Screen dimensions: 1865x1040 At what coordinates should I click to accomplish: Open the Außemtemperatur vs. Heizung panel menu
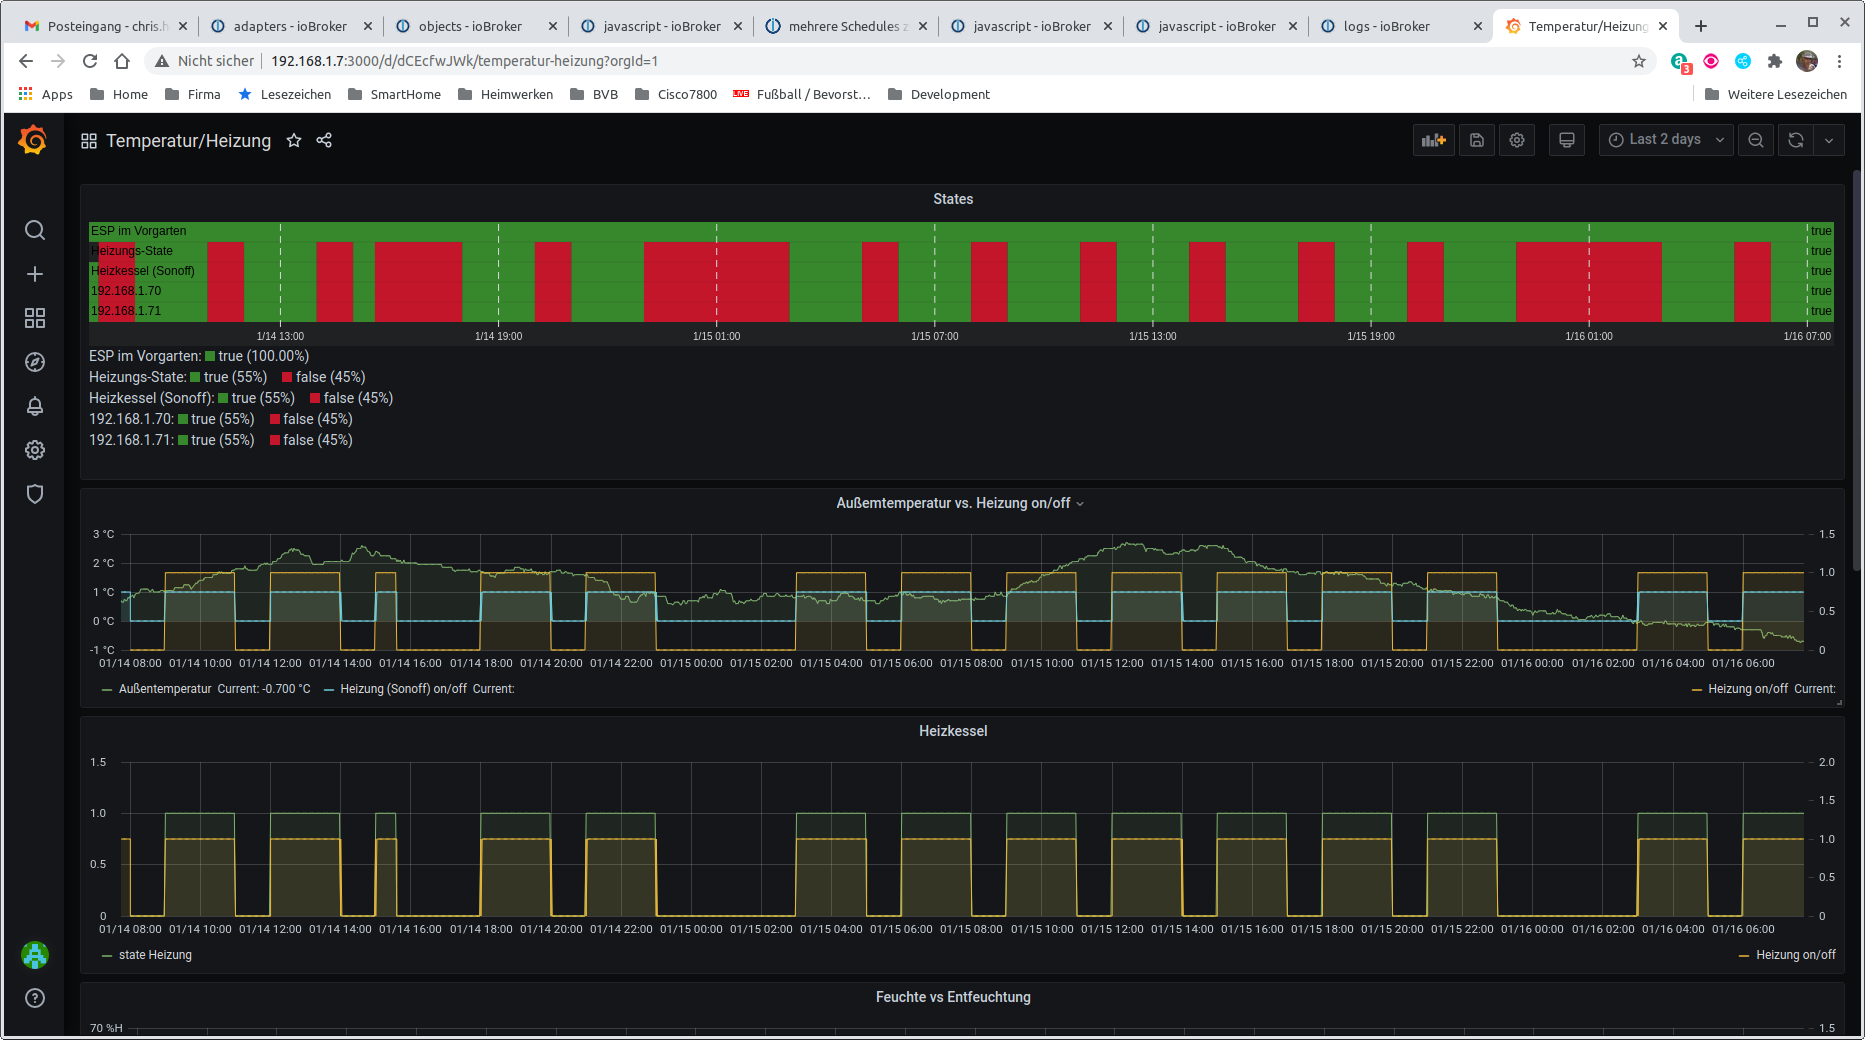point(960,503)
